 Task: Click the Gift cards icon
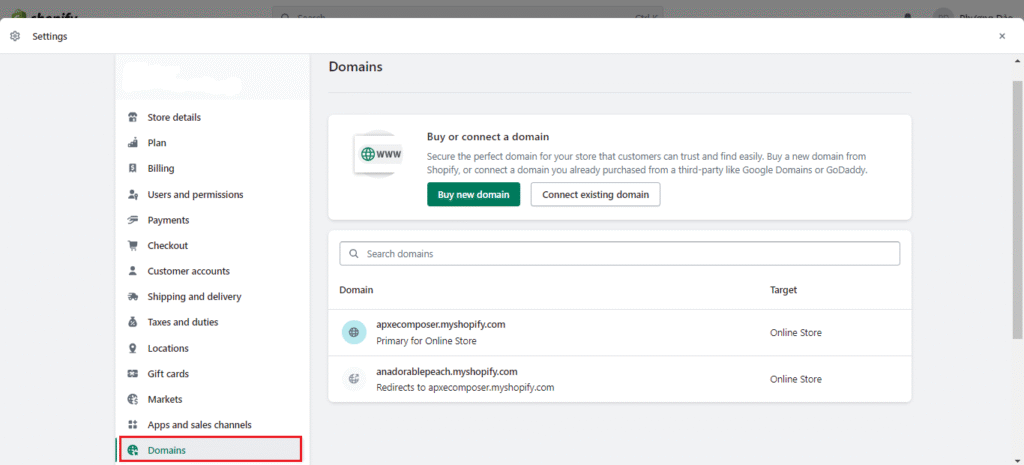[132, 374]
